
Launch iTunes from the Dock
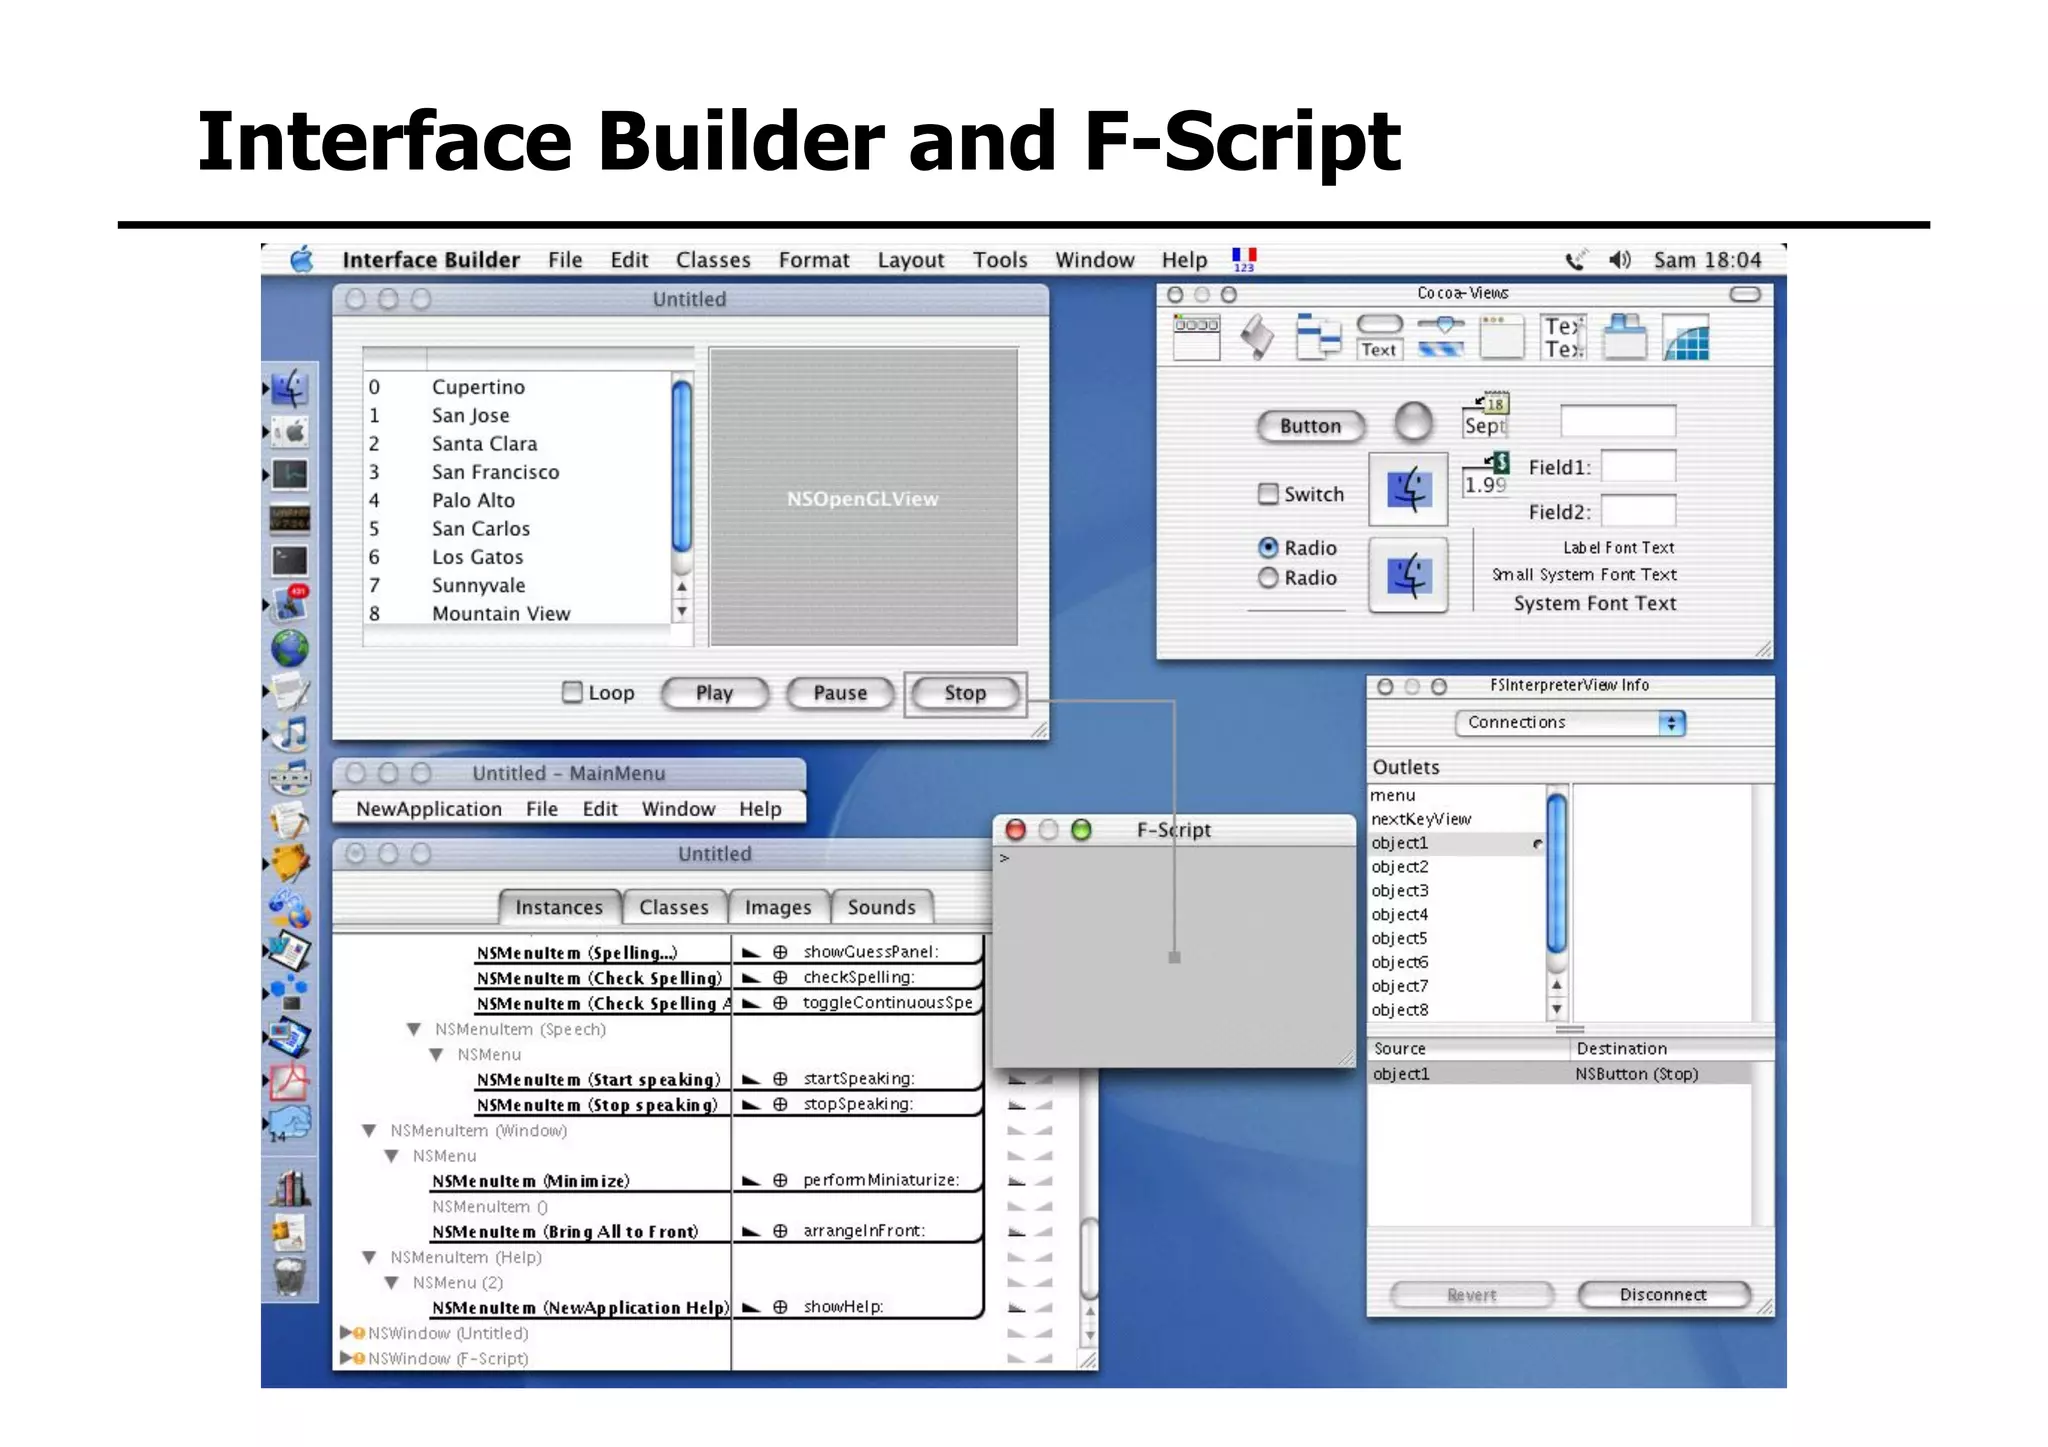290,734
